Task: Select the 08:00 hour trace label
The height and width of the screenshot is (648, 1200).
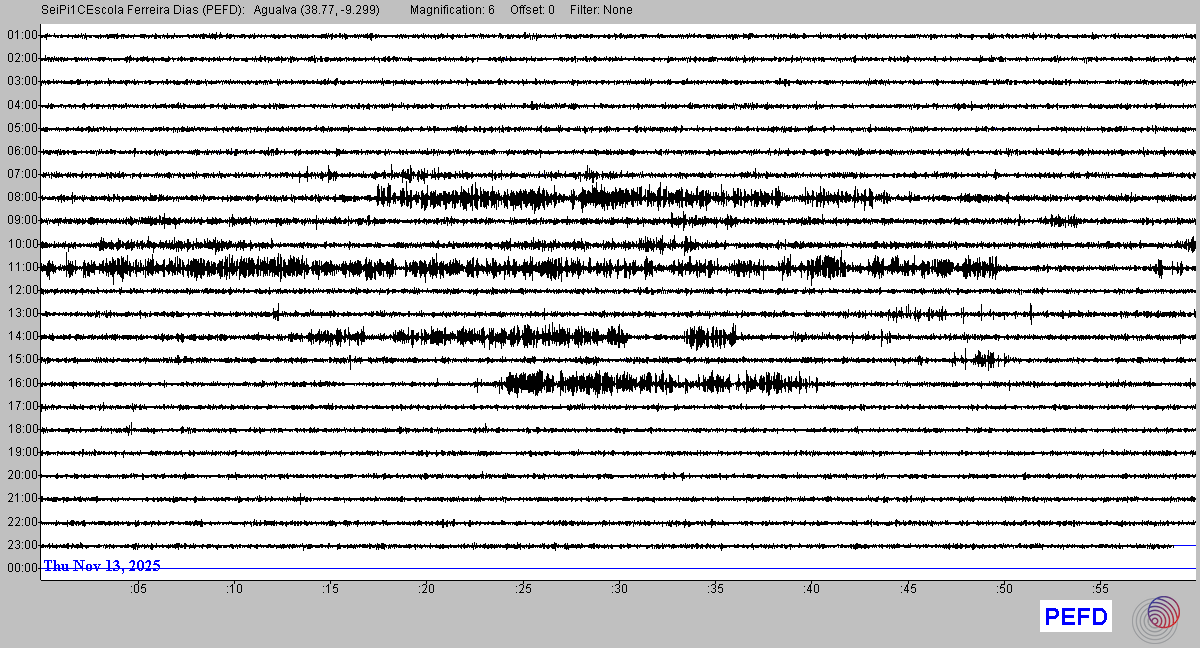Action: [21, 198]
